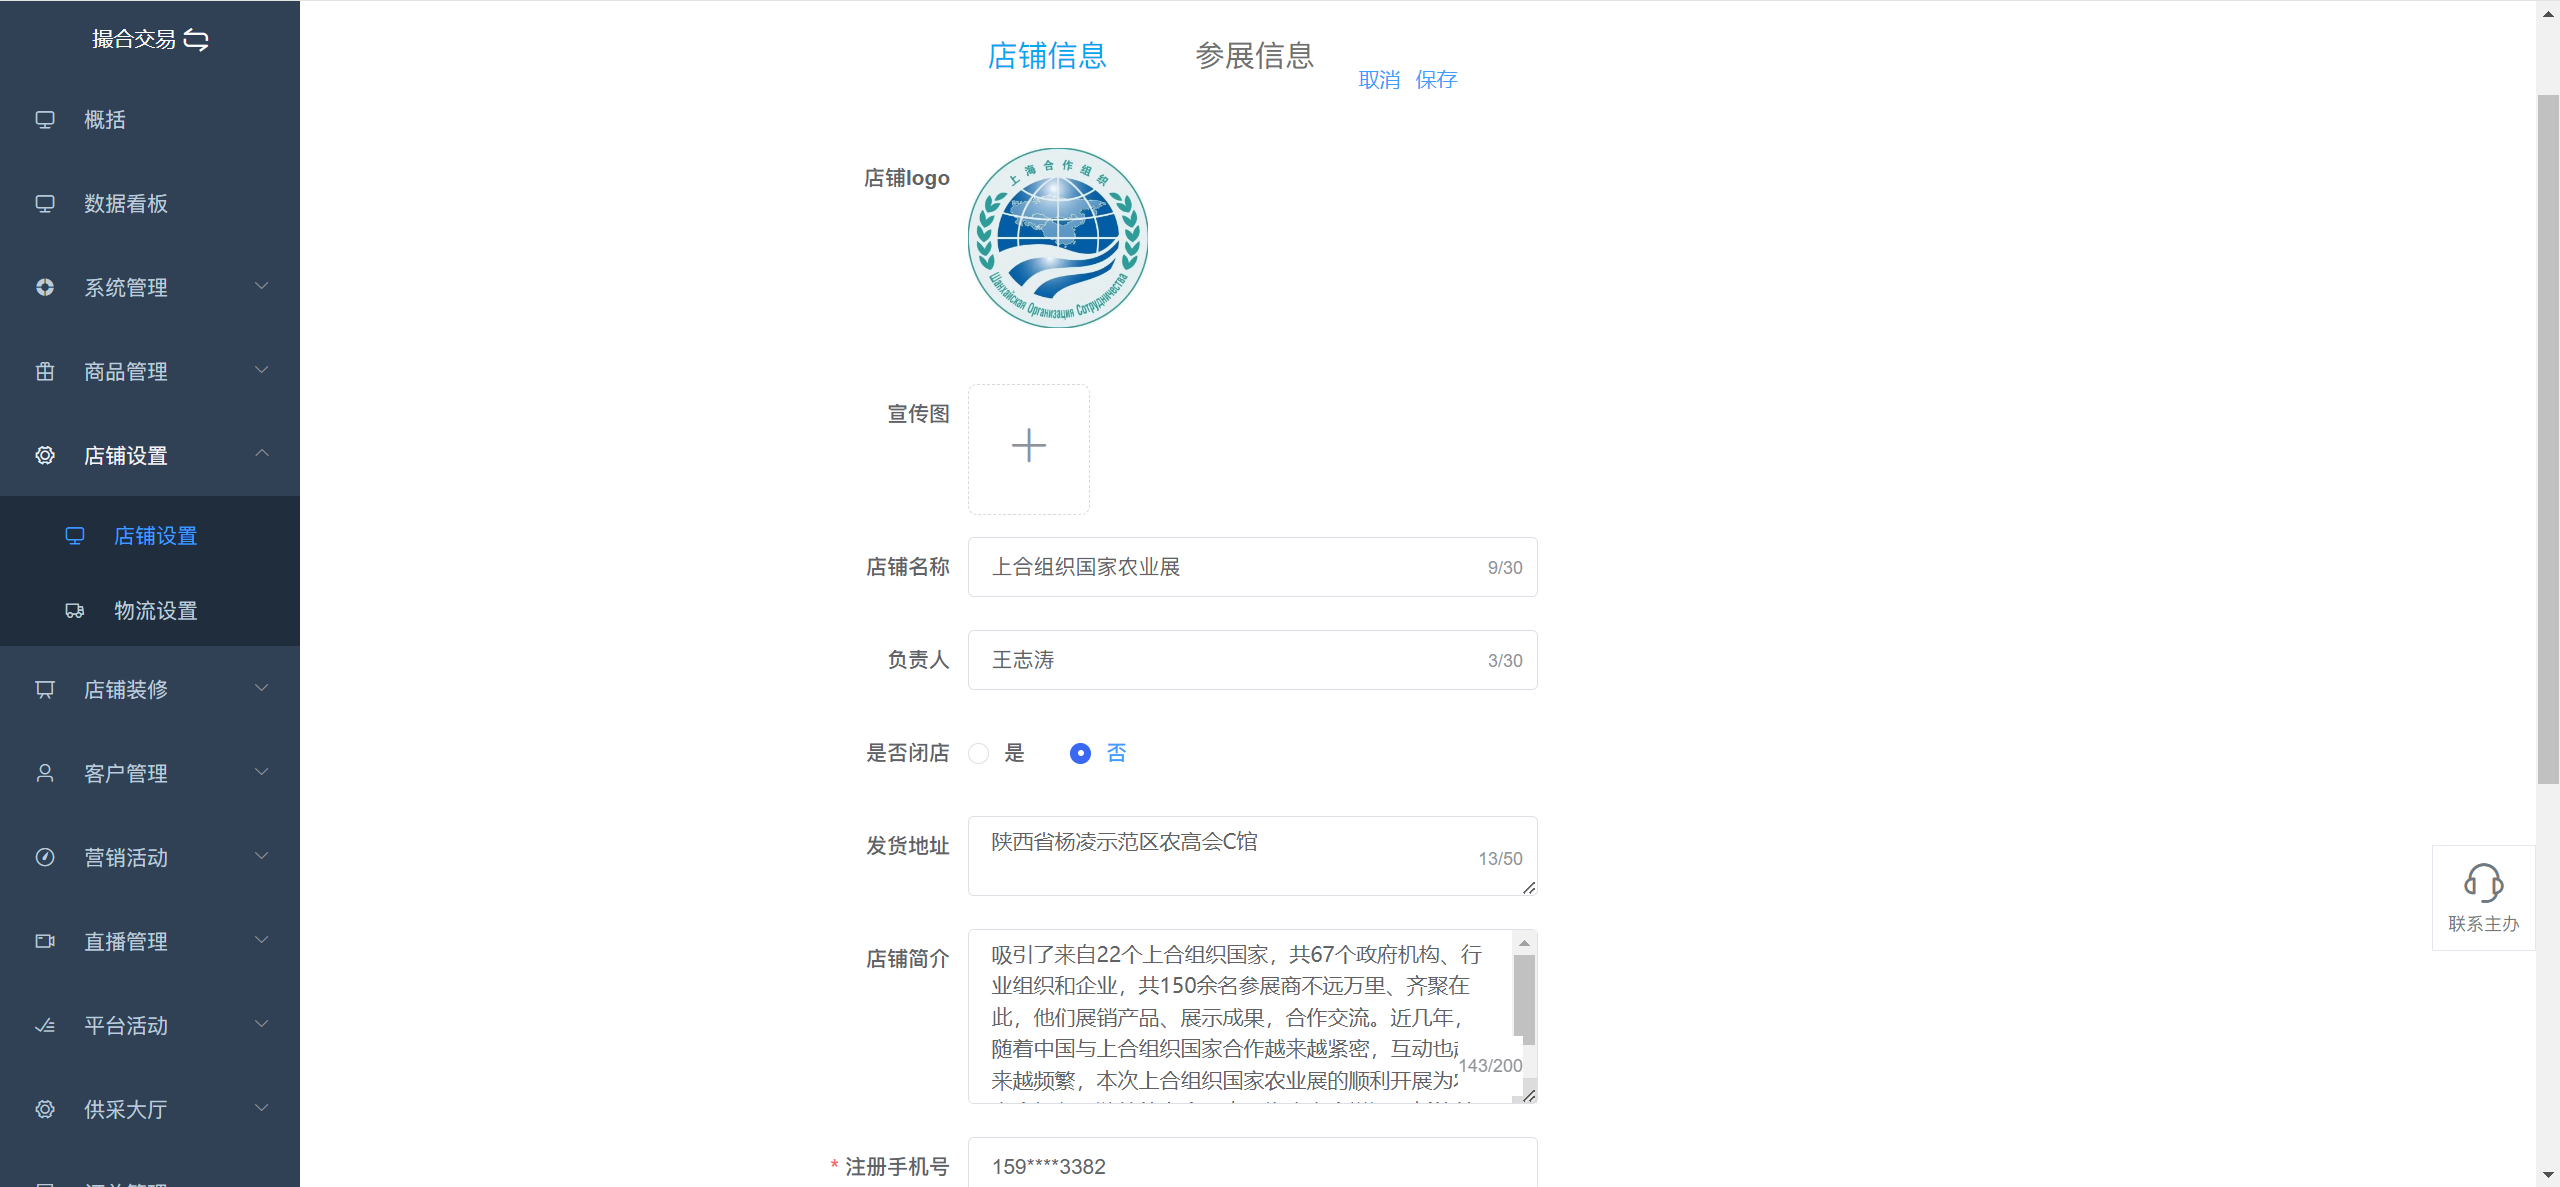This screenshot has width=2560, height=1187.
Task: Click the gift box icon for 商品管理
Action: pos(45,372)
